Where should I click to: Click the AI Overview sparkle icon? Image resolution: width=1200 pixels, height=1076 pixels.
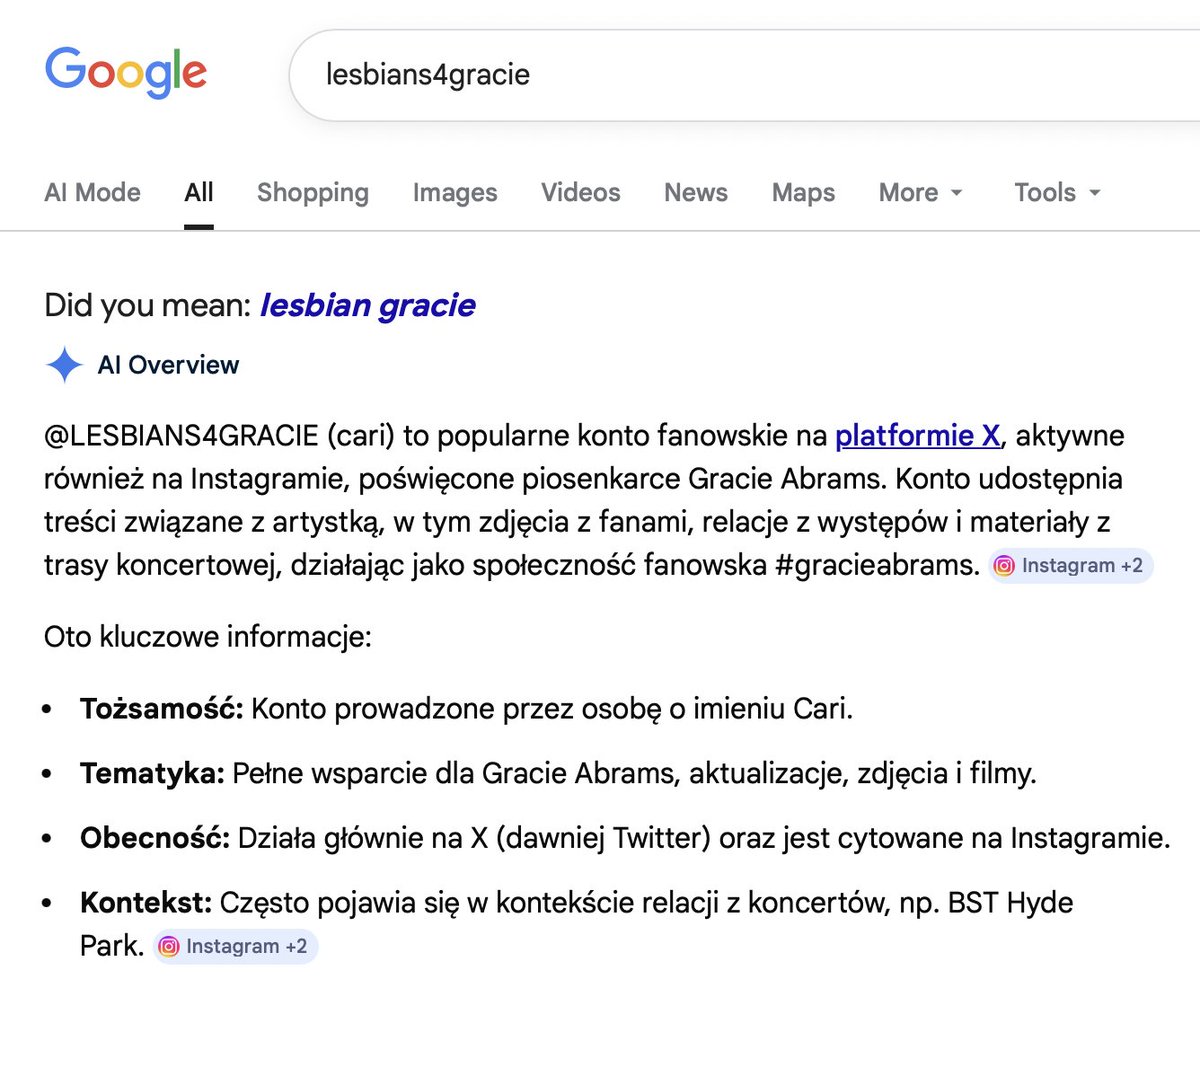[x=64, y=365]
